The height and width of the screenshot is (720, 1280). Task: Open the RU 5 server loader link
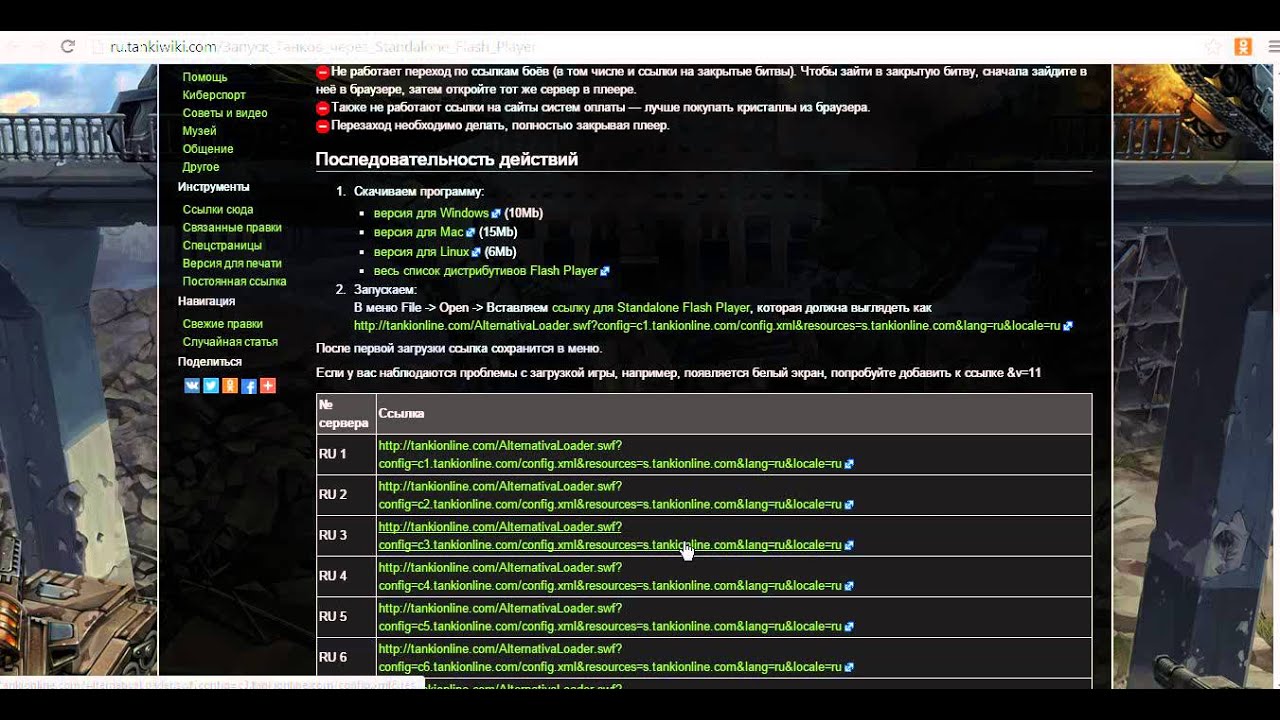pos(610,618)
